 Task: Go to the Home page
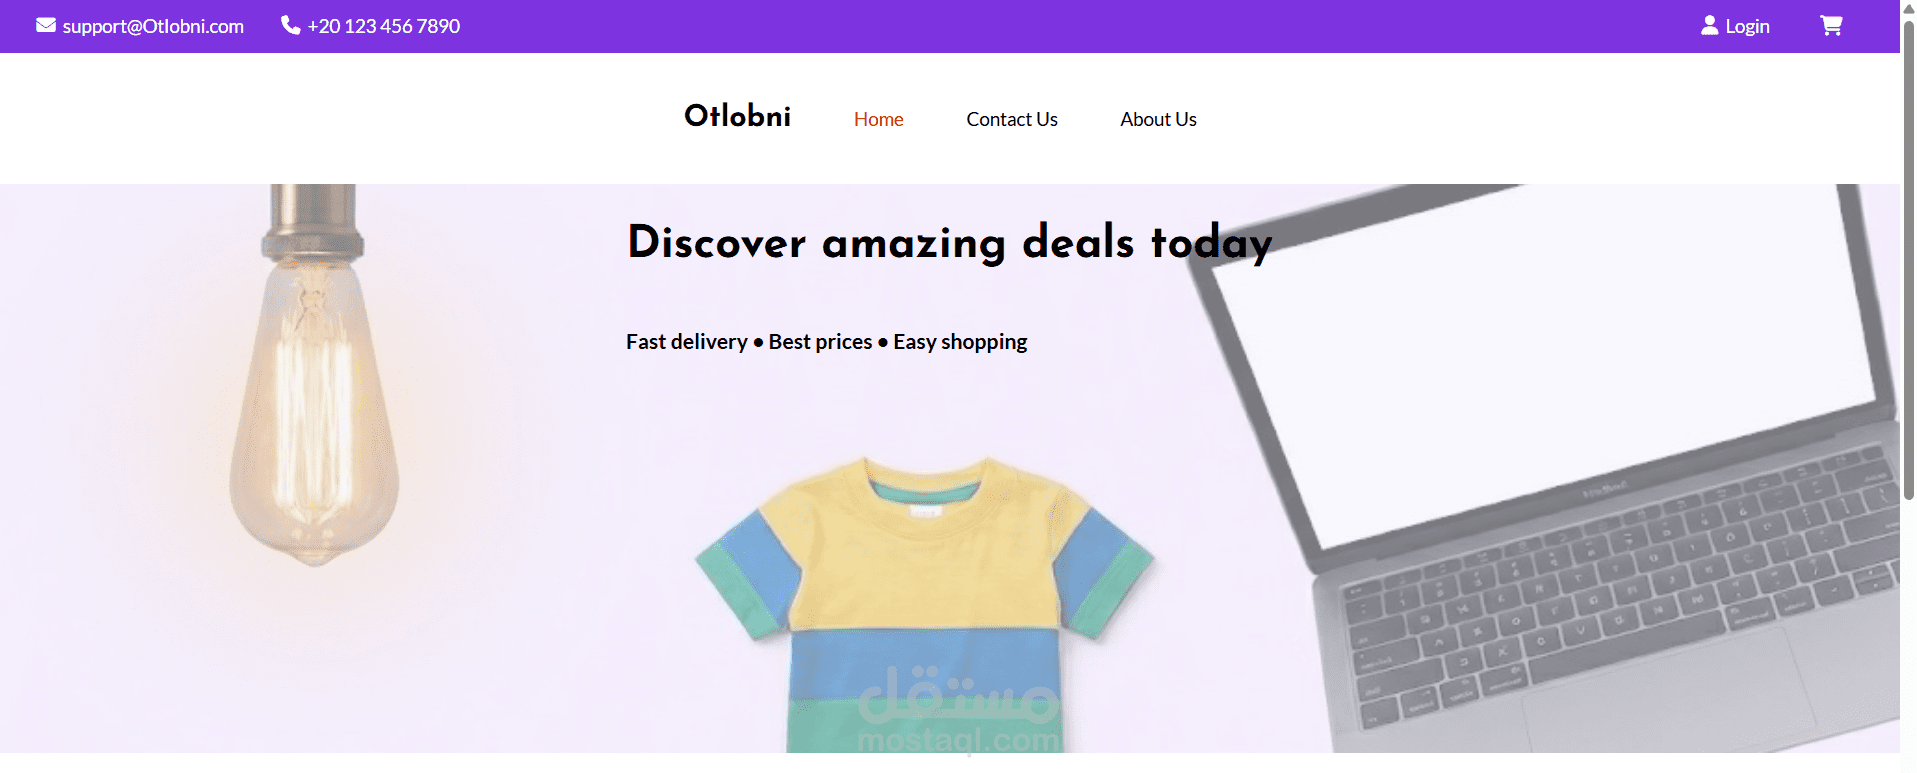(878, 119)
